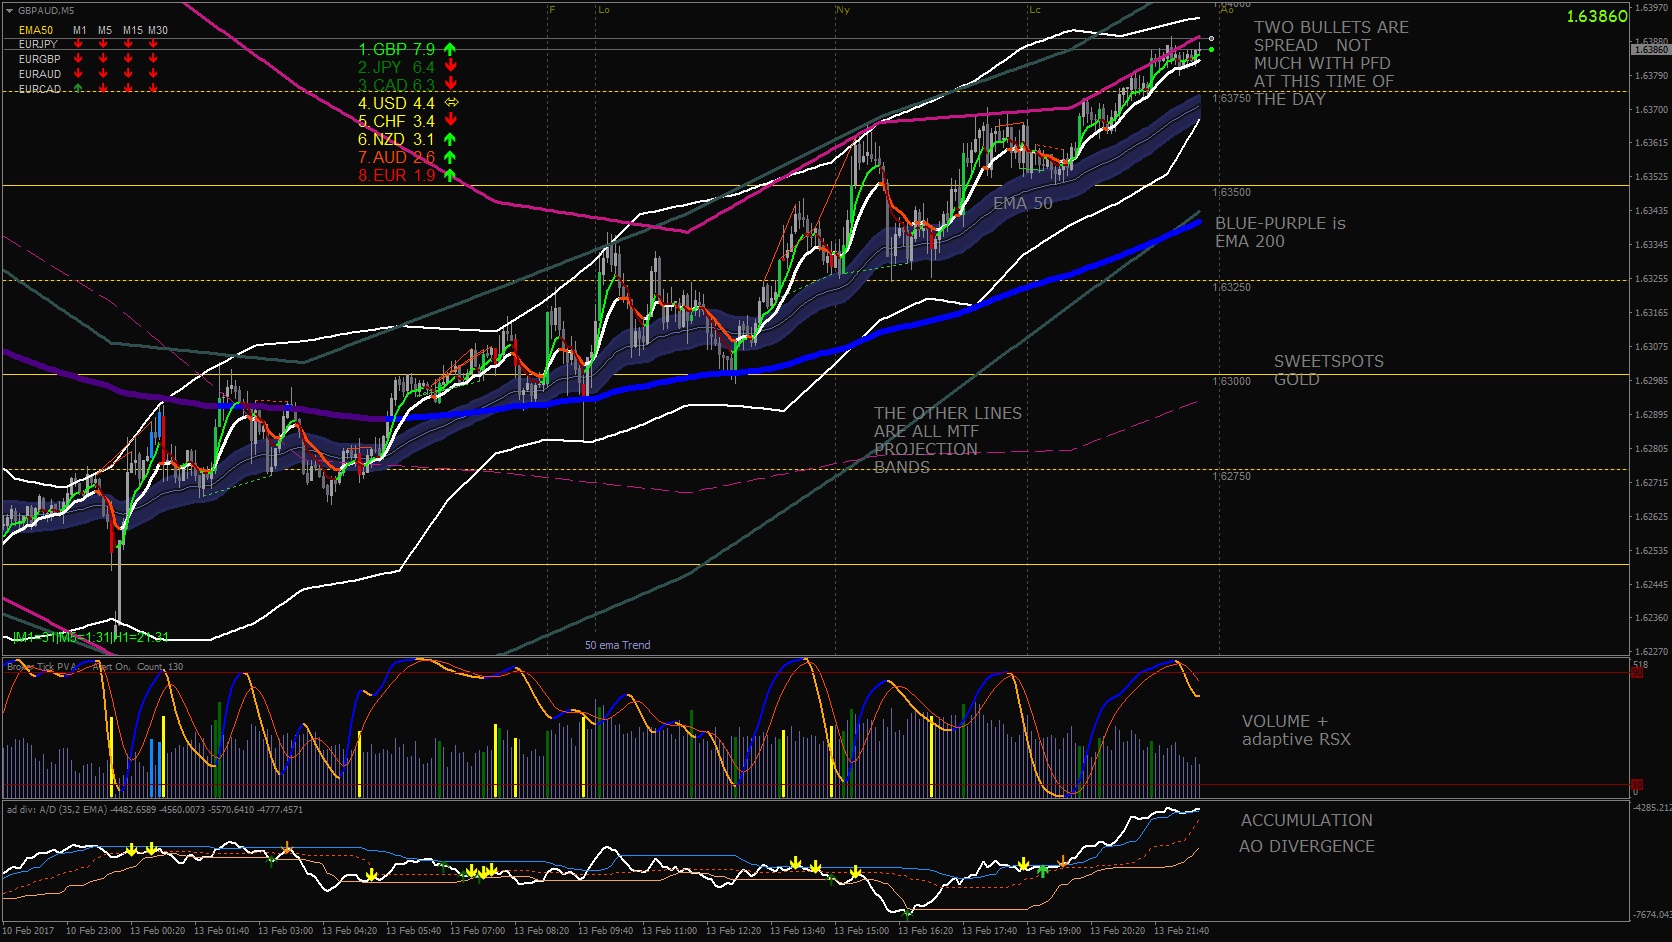Click the EURCAD M30 down arrow
Screen dimensions: 1672x942
point(153,88)
